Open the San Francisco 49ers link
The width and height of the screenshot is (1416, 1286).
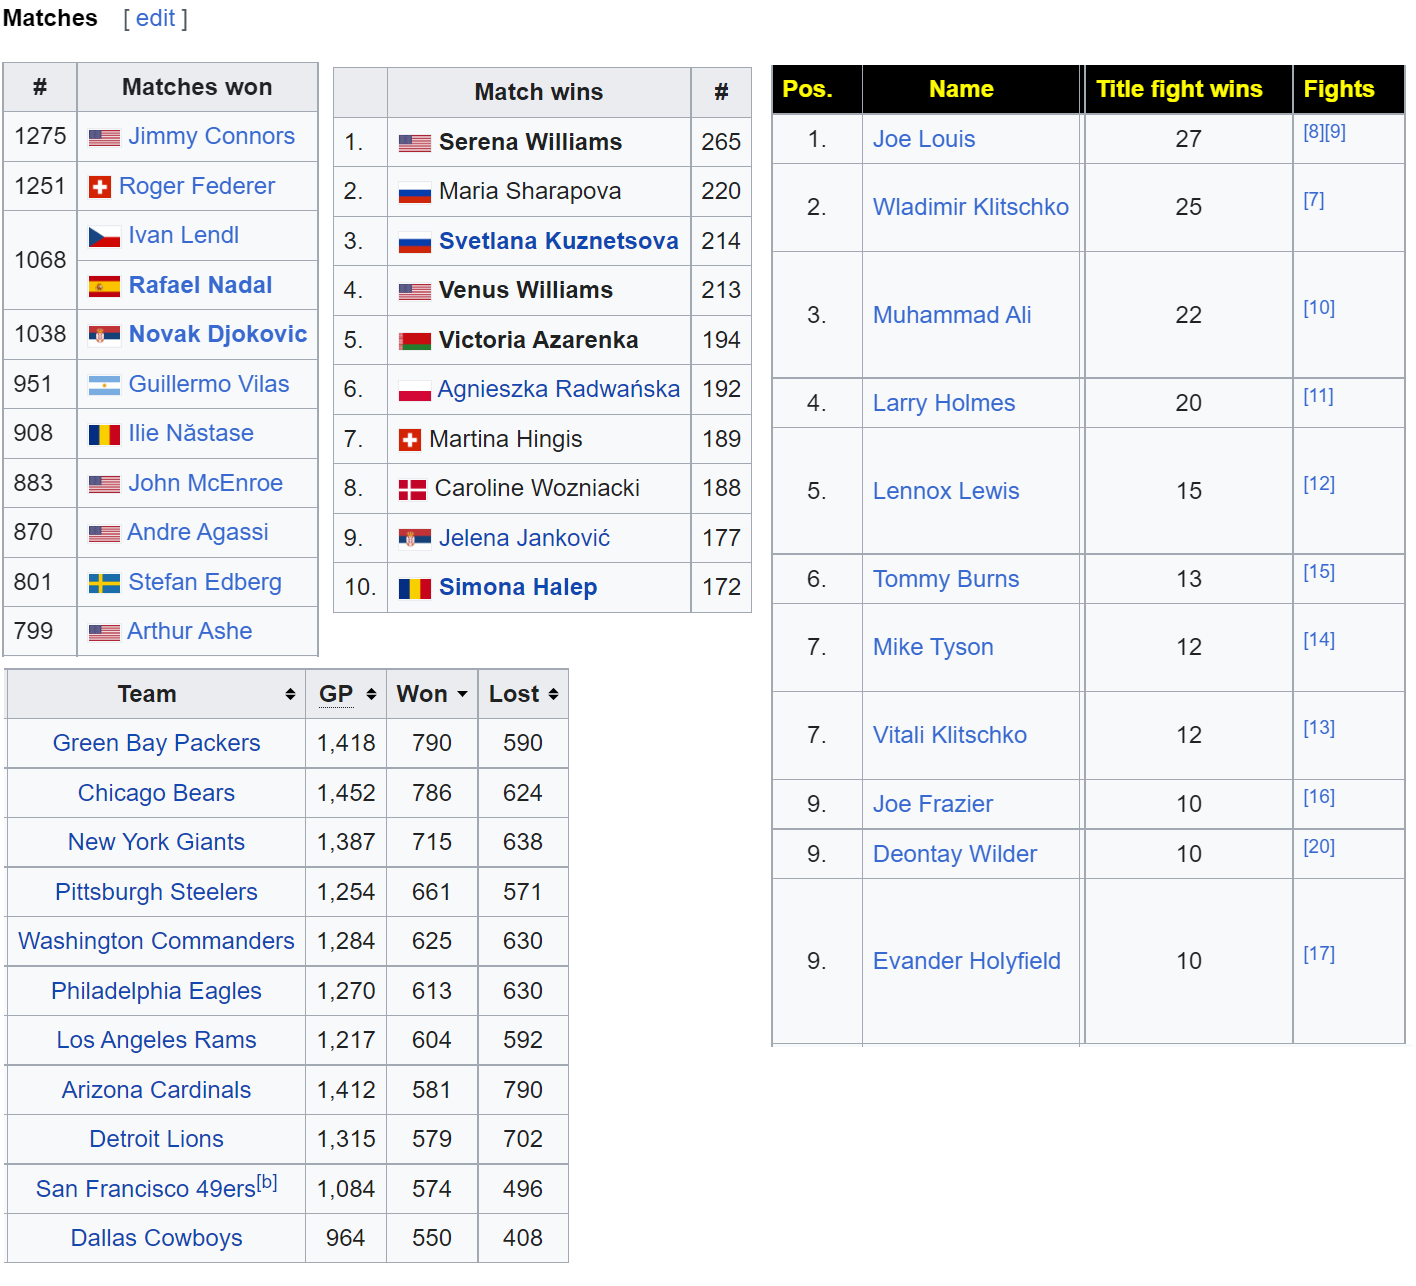[146, 1189]
